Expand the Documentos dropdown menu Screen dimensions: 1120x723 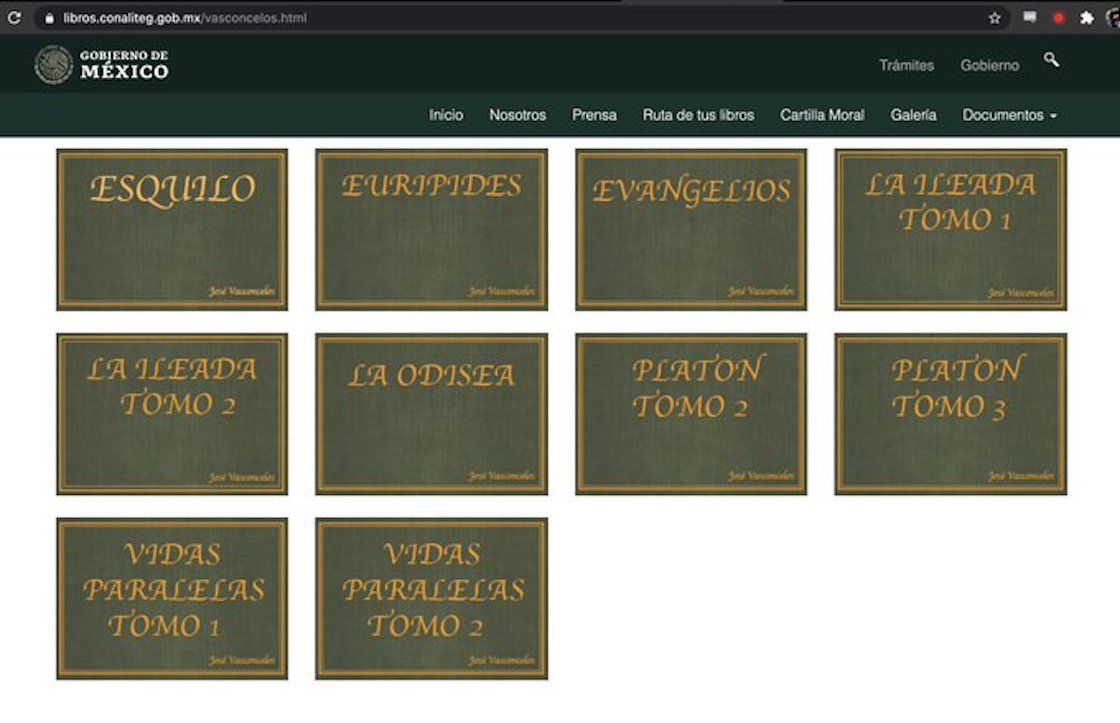coord(1009,115)
